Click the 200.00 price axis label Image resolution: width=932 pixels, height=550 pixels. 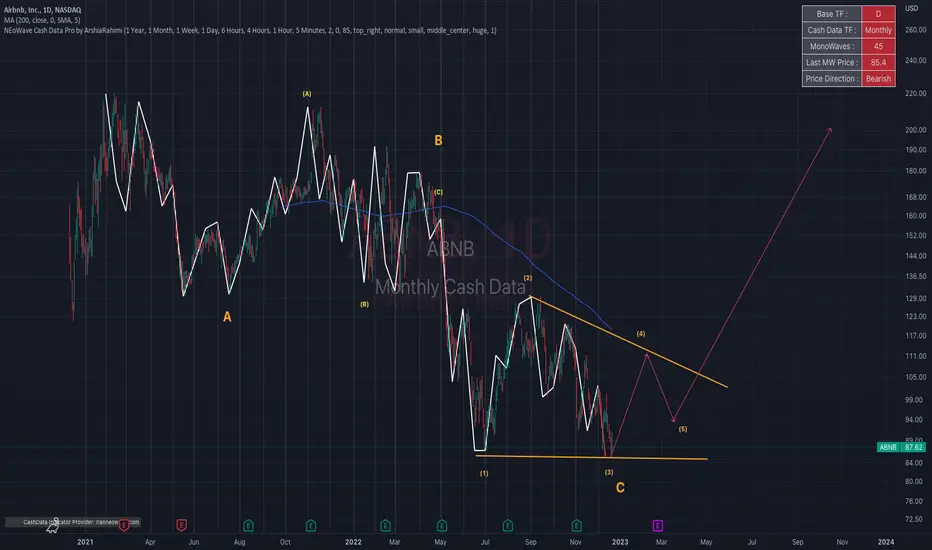coord(915,130)
